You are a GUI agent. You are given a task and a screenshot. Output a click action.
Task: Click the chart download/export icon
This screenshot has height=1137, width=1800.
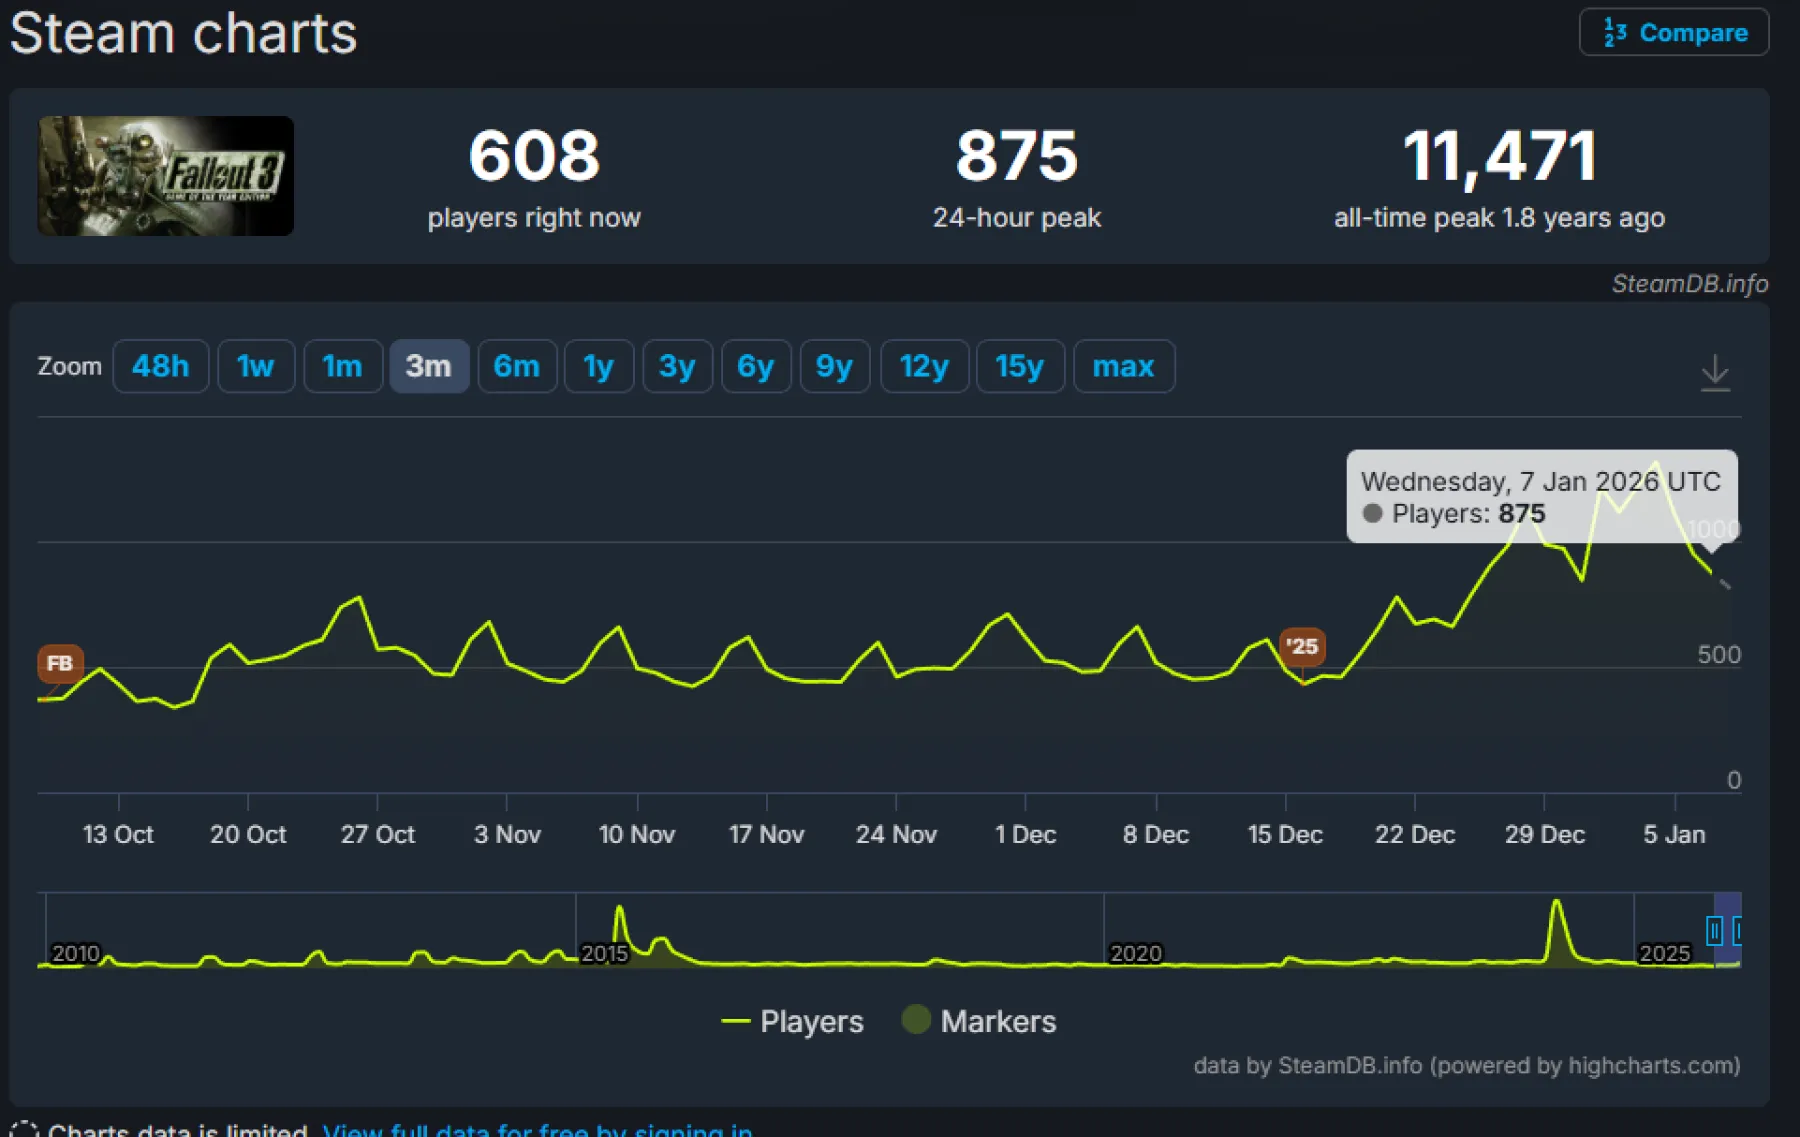[x=1717, y=370]
